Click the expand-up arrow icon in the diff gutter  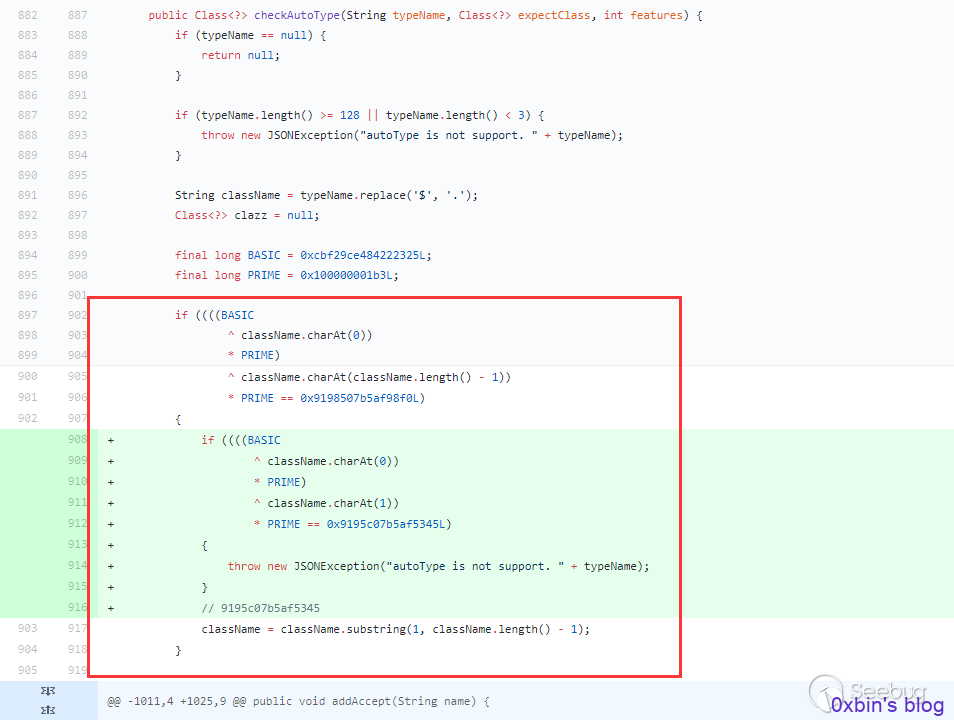[48, 710]
